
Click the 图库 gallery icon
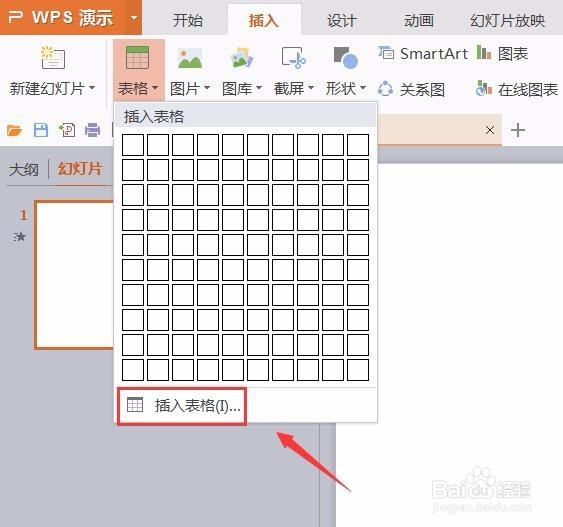(242, 58)
